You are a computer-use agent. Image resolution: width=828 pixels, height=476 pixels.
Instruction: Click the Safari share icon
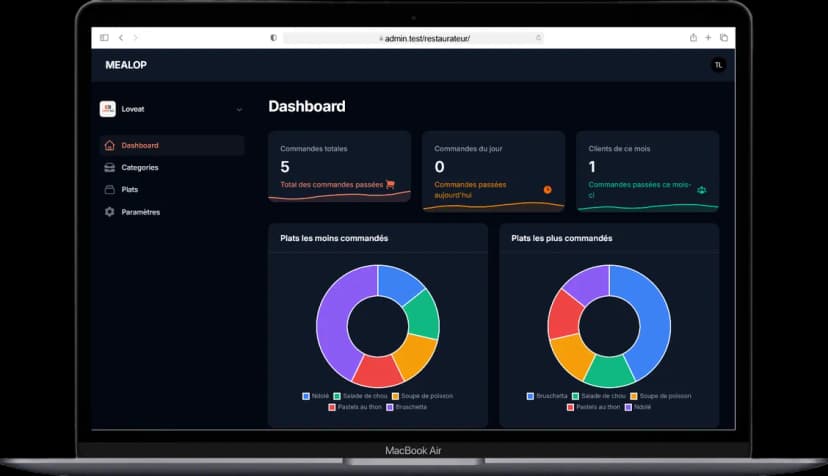693,37
